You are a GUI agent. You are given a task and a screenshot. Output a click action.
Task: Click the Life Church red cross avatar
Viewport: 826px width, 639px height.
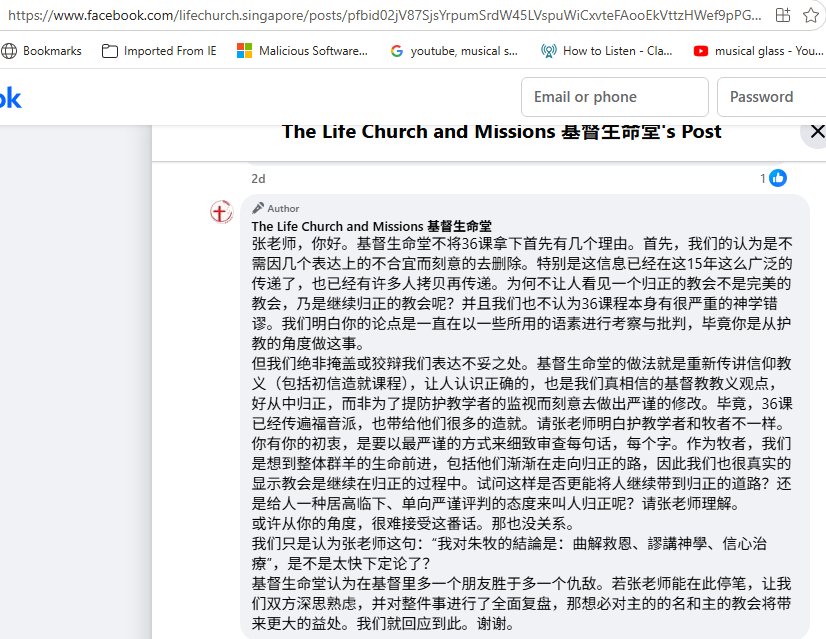point(222,212)
